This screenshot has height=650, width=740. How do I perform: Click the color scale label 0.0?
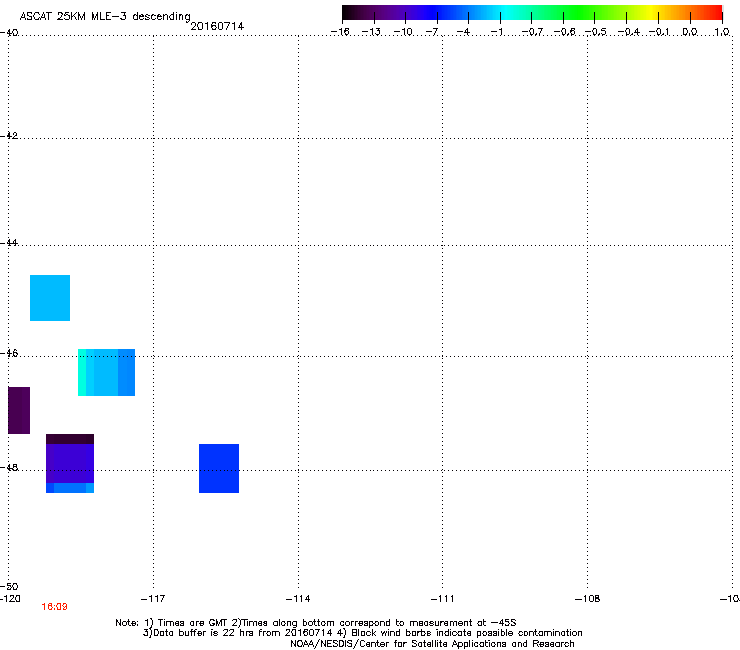click(690, 32)
